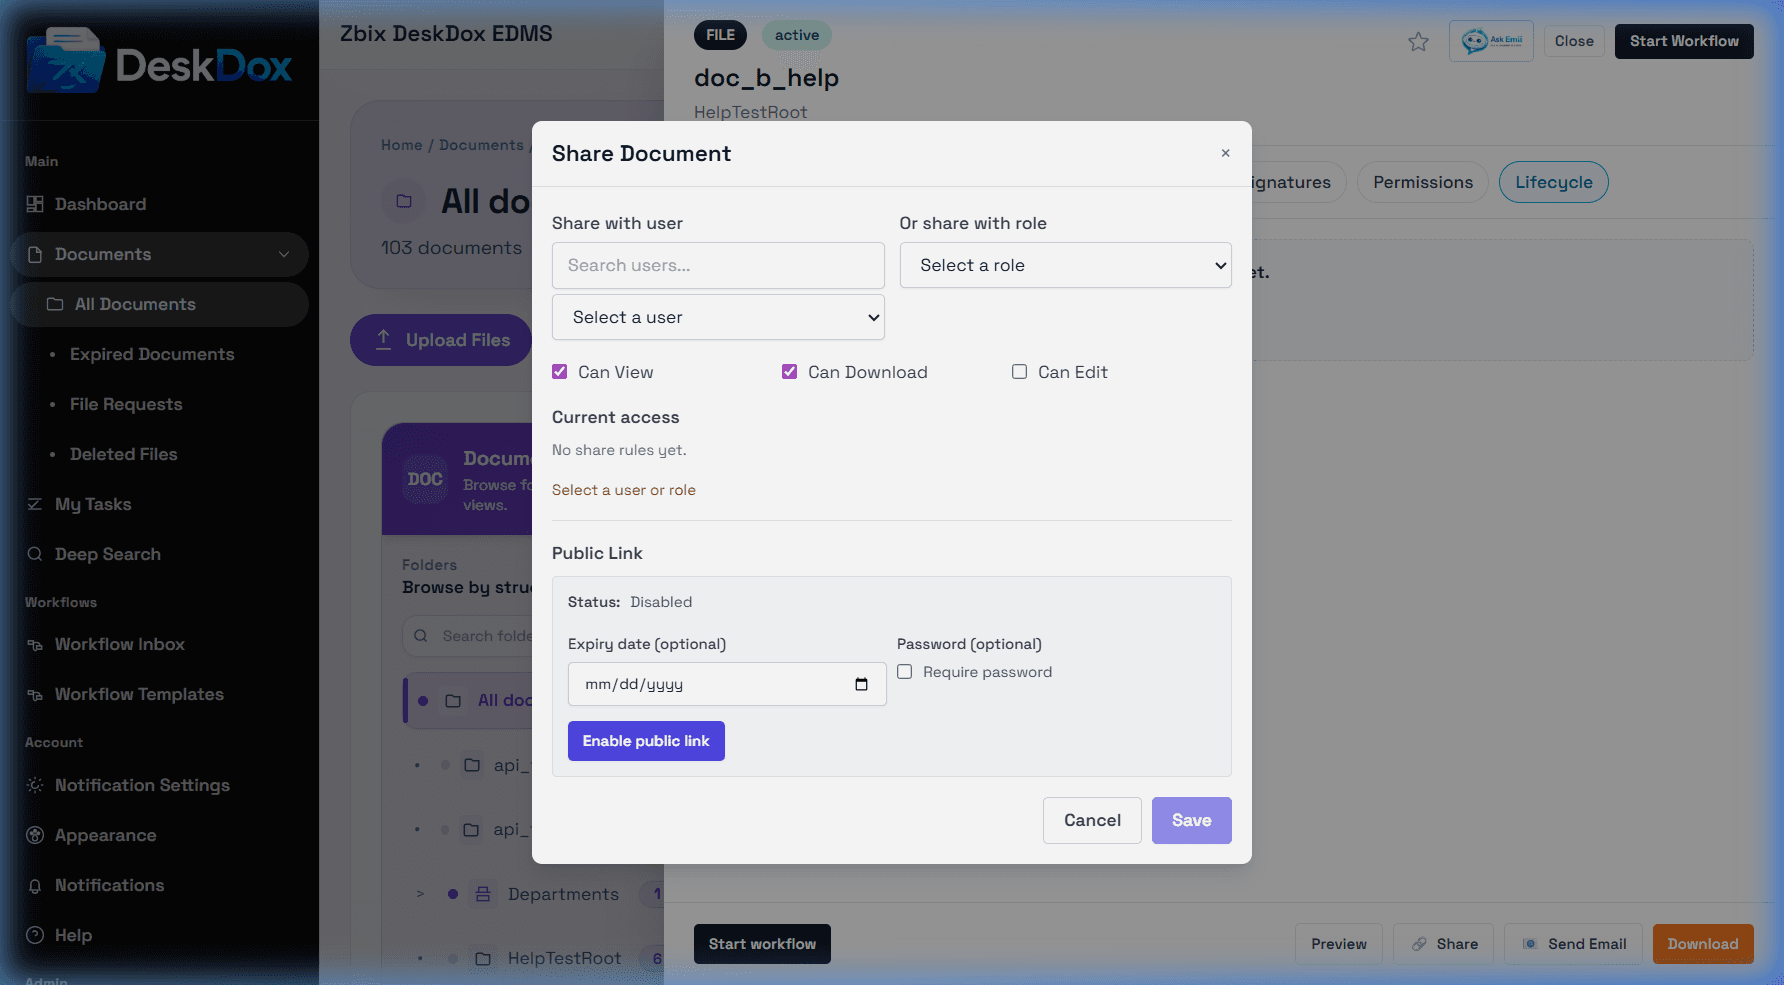Screen dimensions: 1784x985
Task: Click the FILE type badge
Action: click(720, 35)
